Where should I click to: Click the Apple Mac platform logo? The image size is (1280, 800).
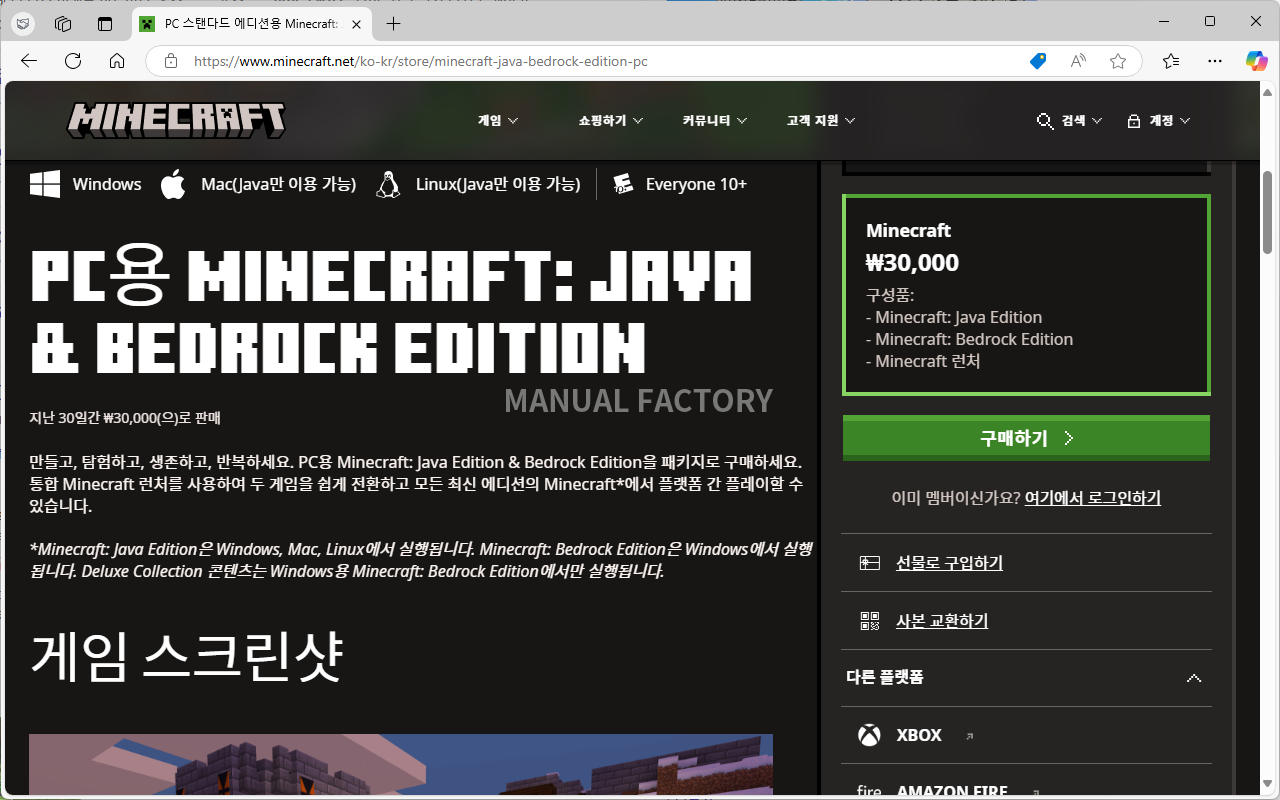pos(173,184)
